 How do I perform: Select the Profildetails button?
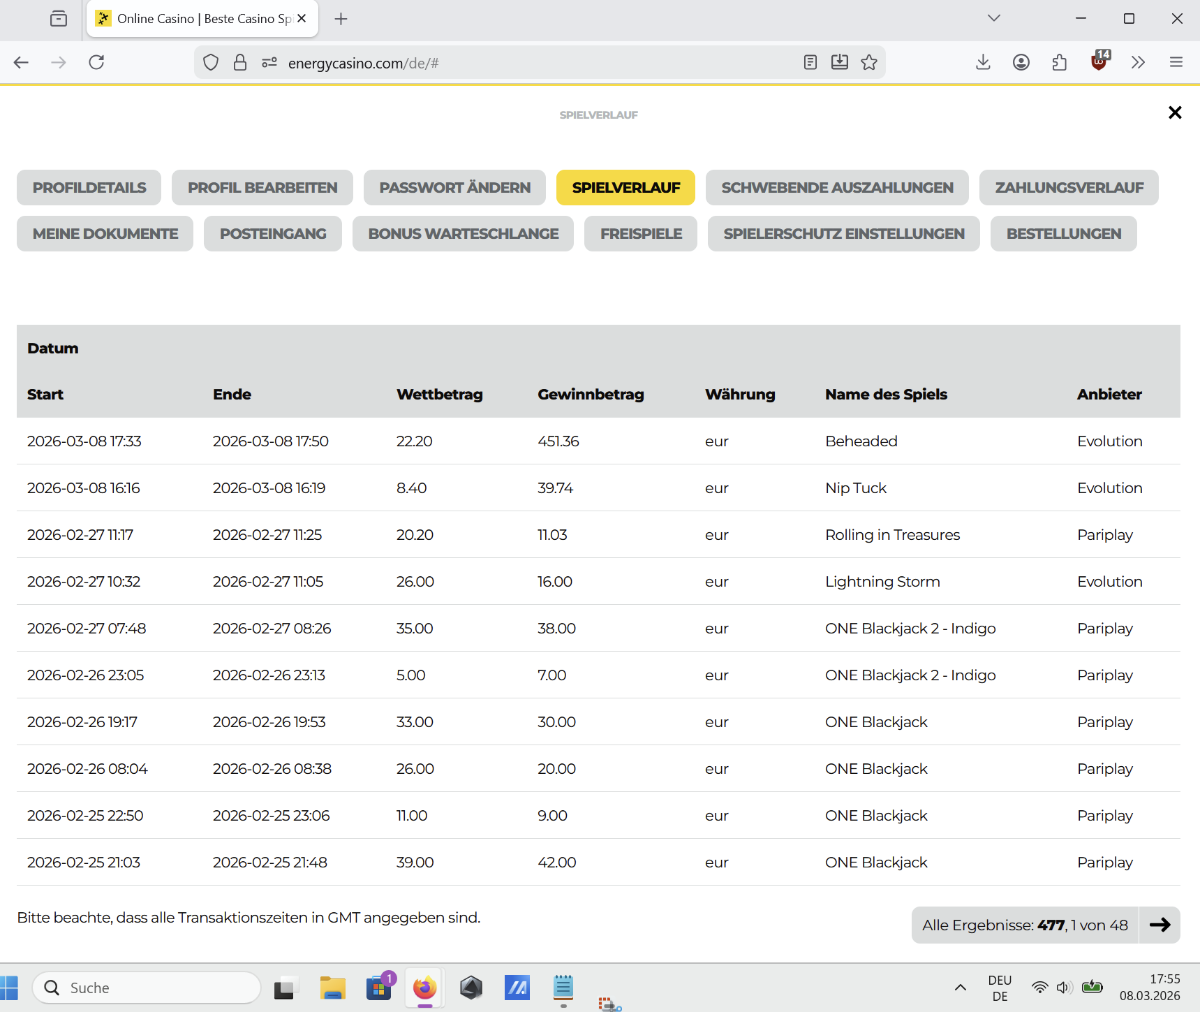(x=89, y=188)
